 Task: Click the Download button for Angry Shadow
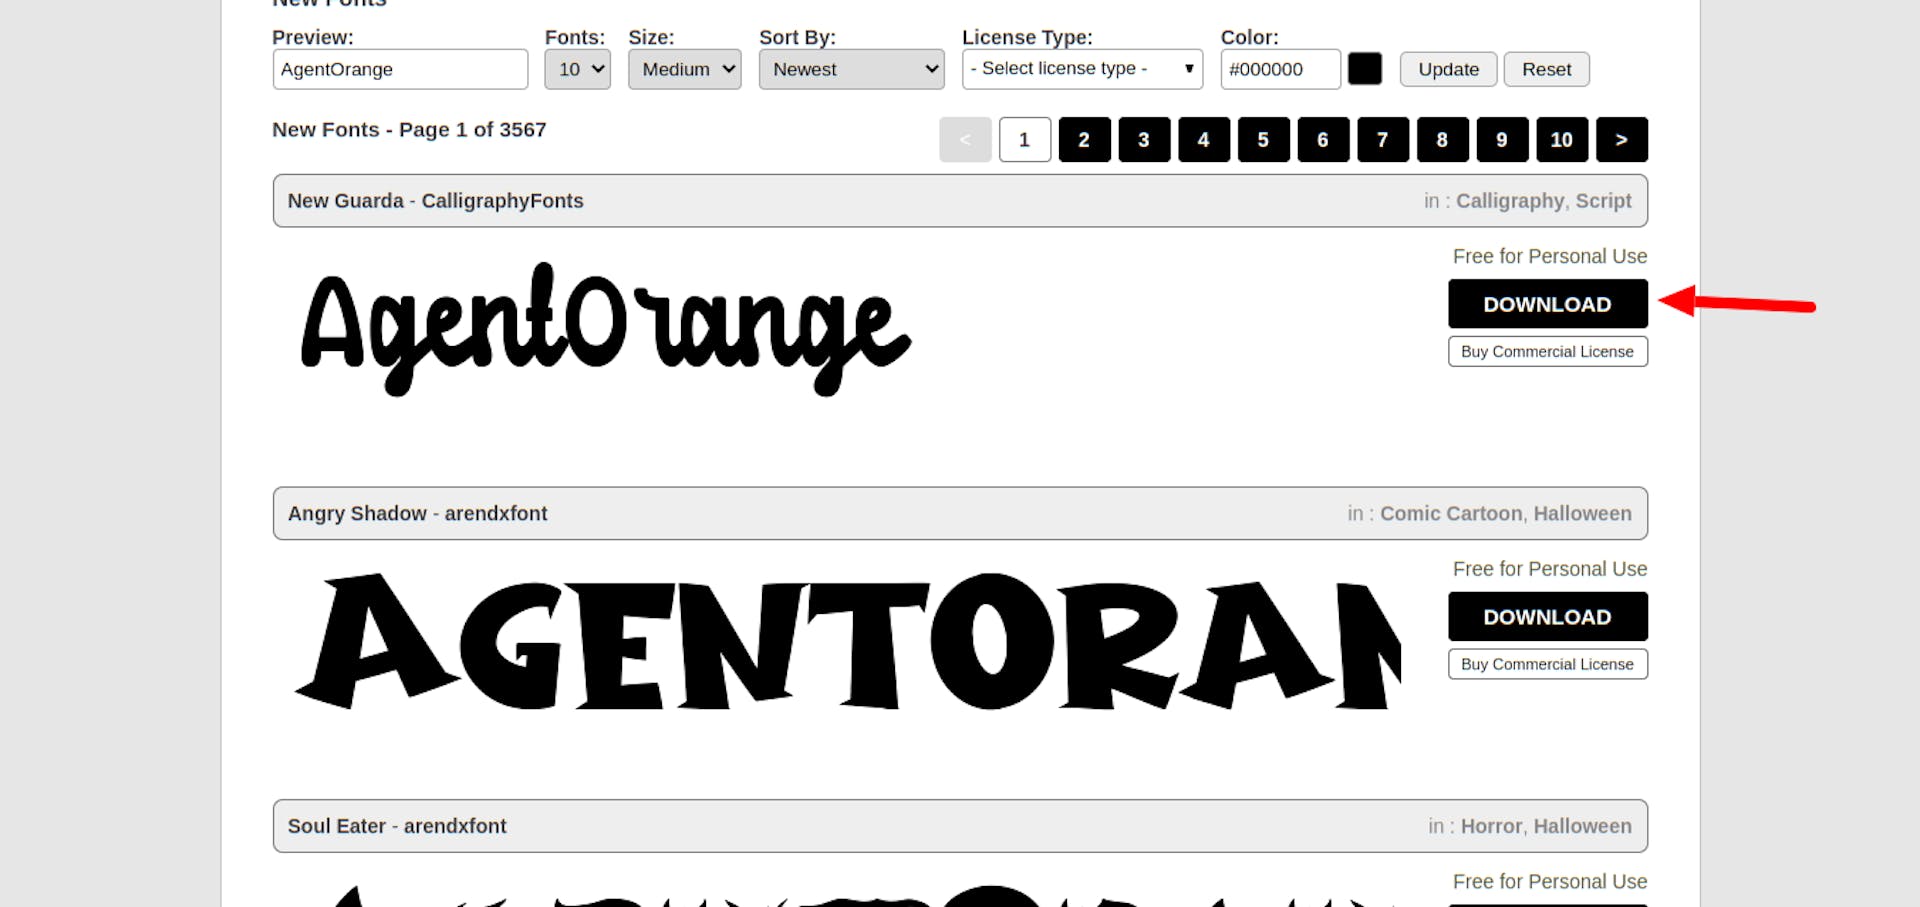(x=1547, y=616)
